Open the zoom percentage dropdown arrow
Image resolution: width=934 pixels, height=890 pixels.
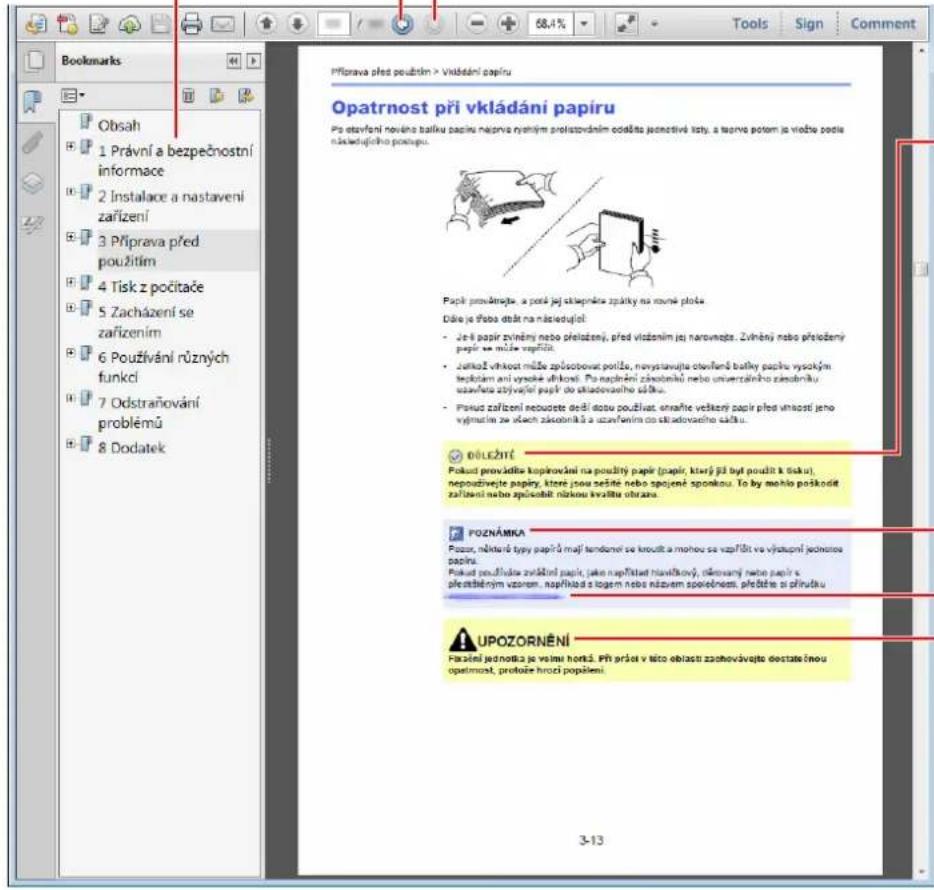pos(584,24)
